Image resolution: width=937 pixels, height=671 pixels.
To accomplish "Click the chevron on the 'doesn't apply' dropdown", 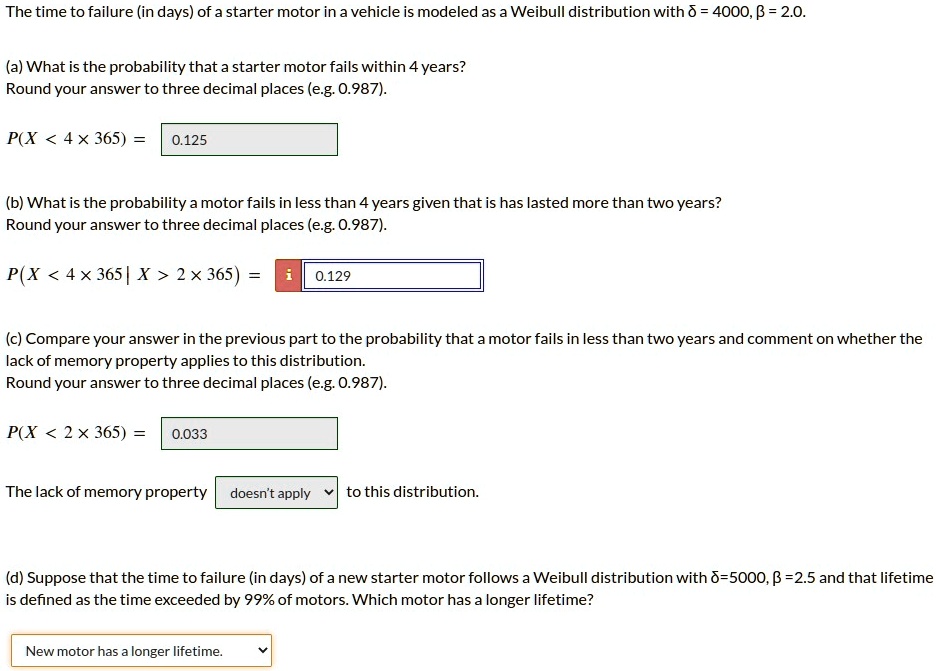I will tap(328, 492).
